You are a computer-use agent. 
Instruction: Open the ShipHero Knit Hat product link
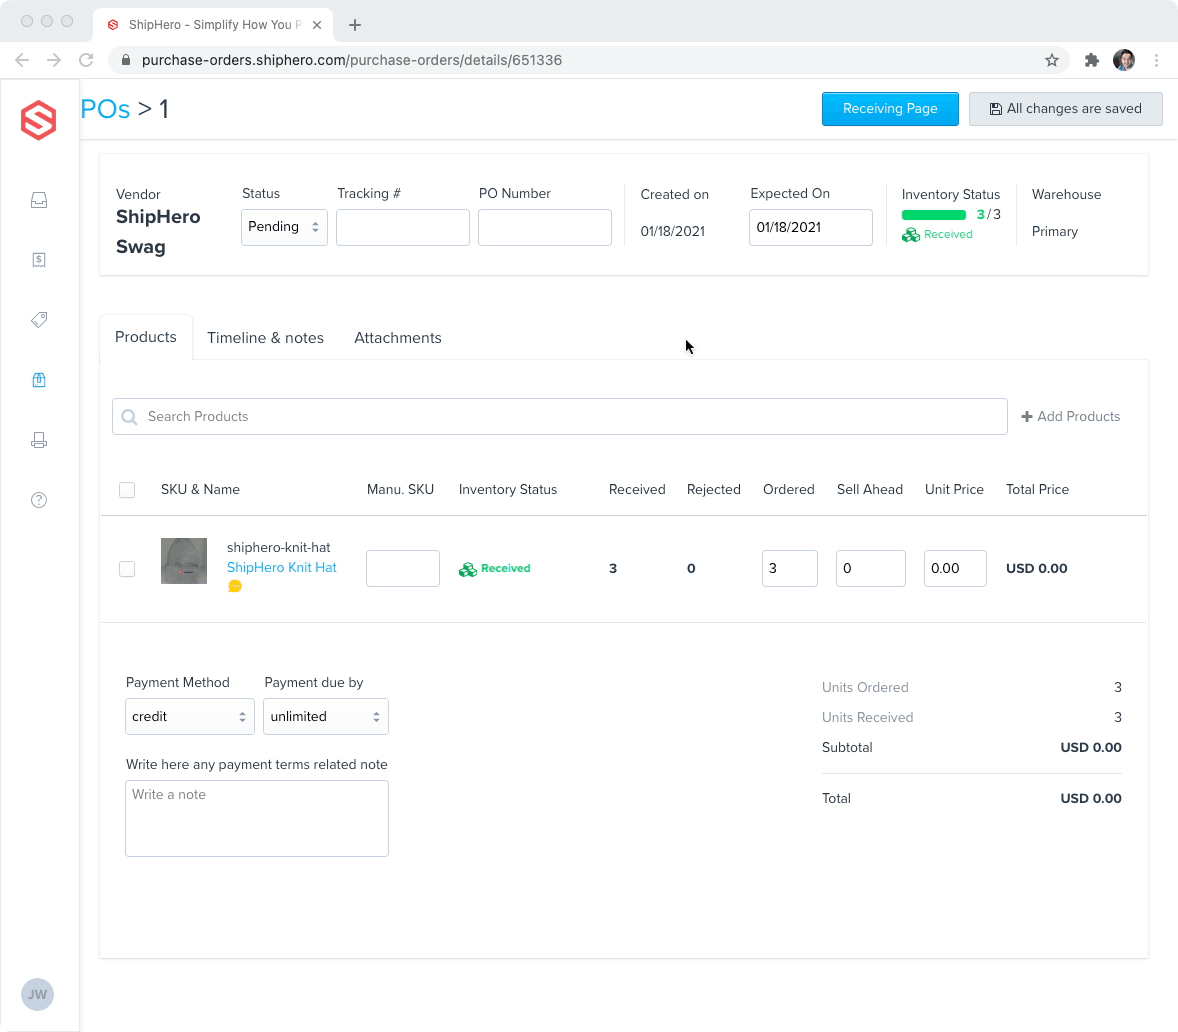pyautogui.click(x=282, y=567)
